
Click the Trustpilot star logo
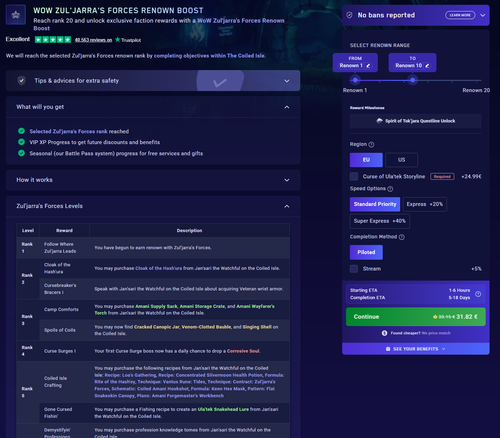click(x=117, y=40)
